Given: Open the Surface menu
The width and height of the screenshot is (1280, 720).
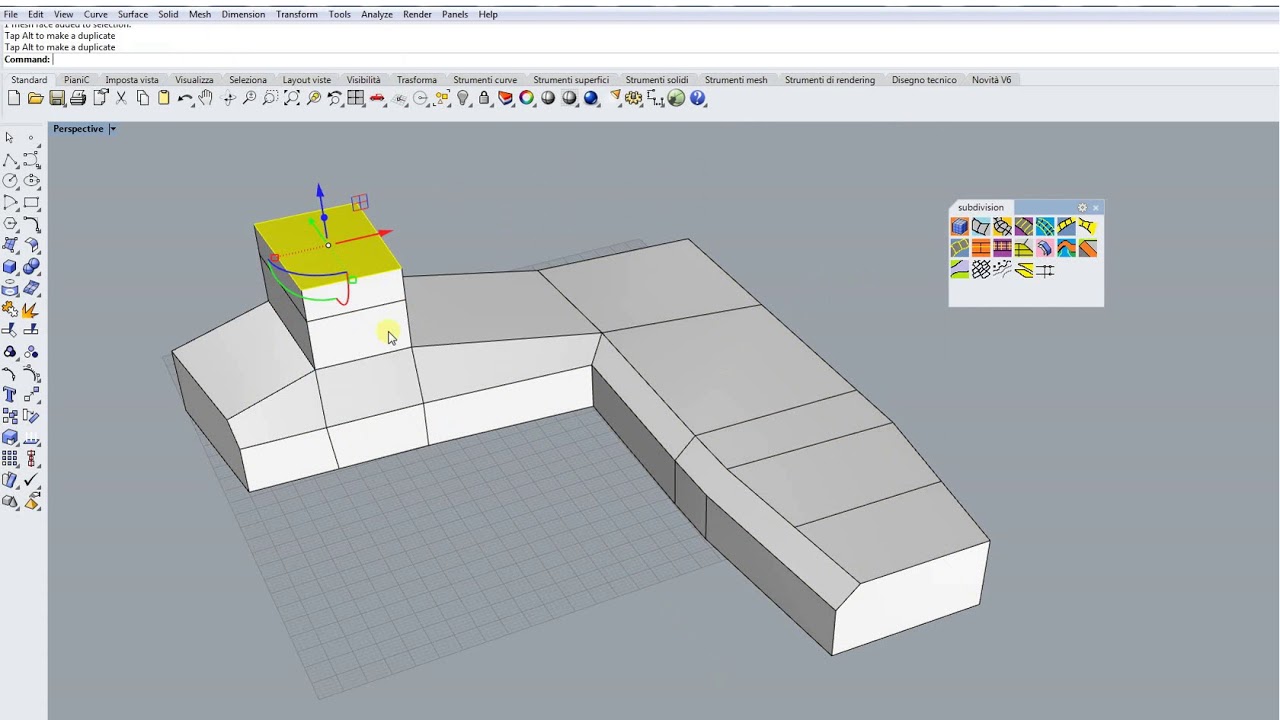Looking at the screenshot, I should pos(133,14).
